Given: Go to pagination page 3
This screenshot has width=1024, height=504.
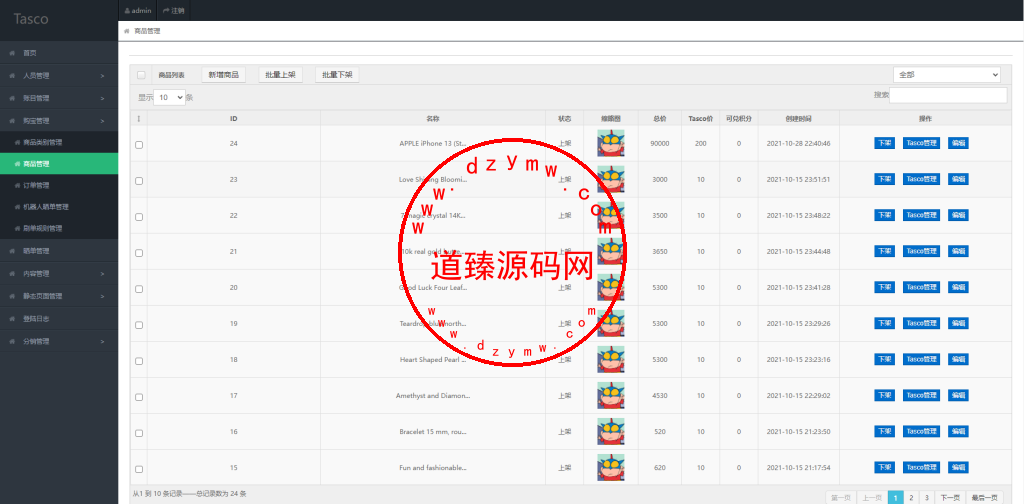Looking at the screenshot, I should 926,497.
